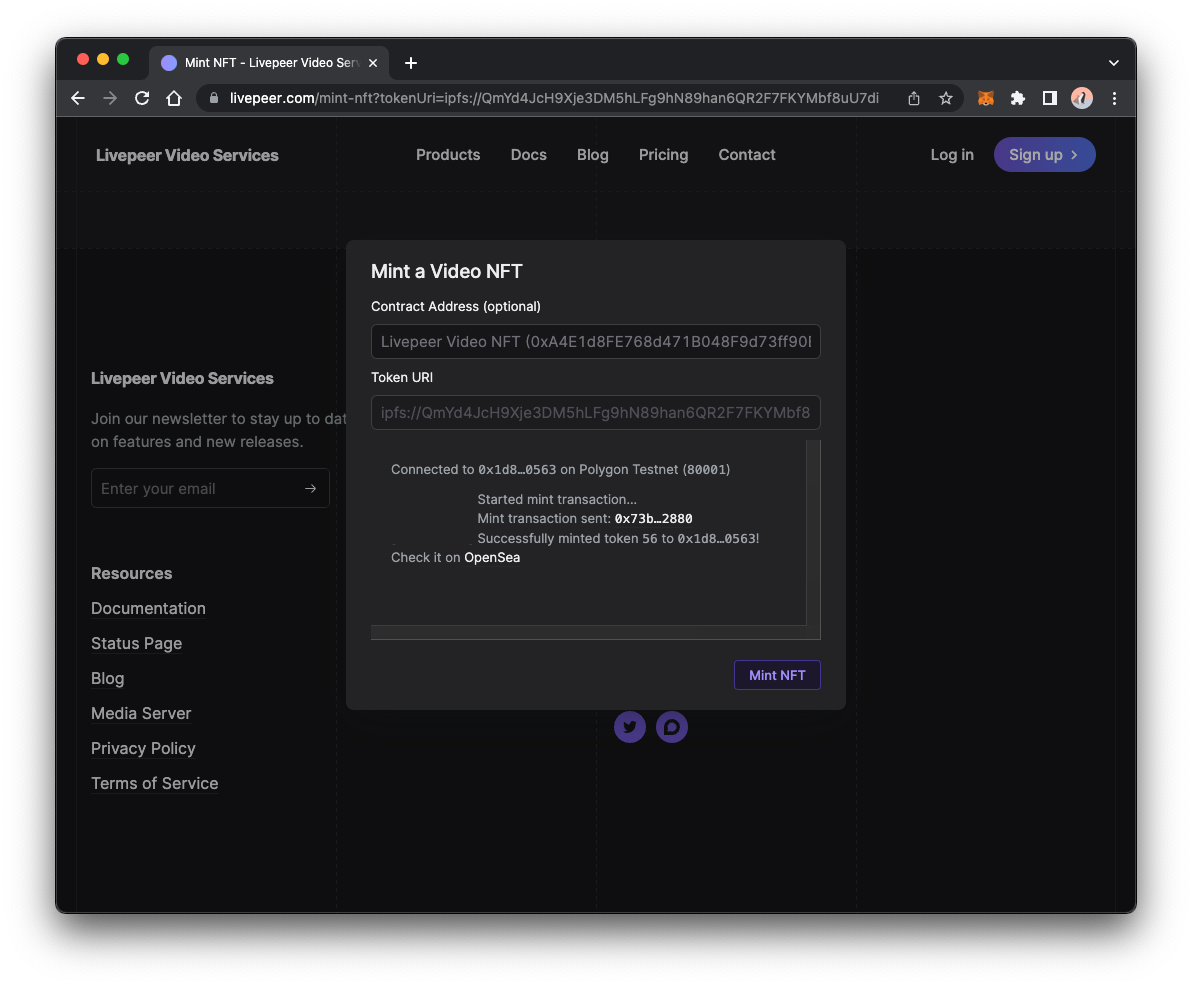Click the Log in link

pyautogui.click(x=952, y=154)
